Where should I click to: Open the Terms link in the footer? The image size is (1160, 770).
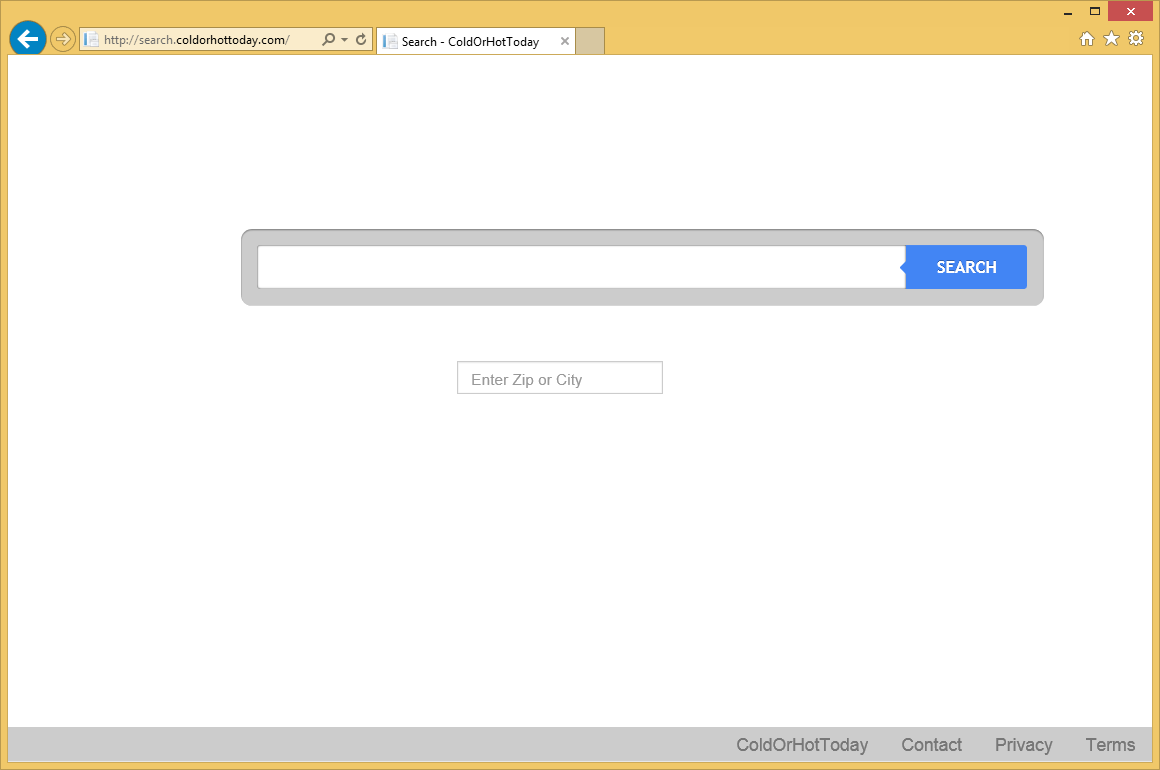click(1110, 744)
